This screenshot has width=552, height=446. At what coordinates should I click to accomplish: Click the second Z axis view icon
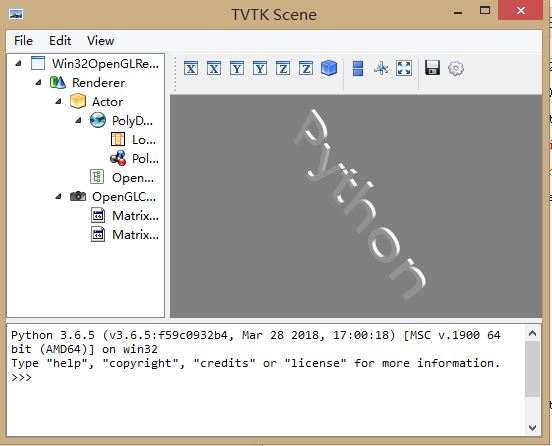[x=306, y=68]
